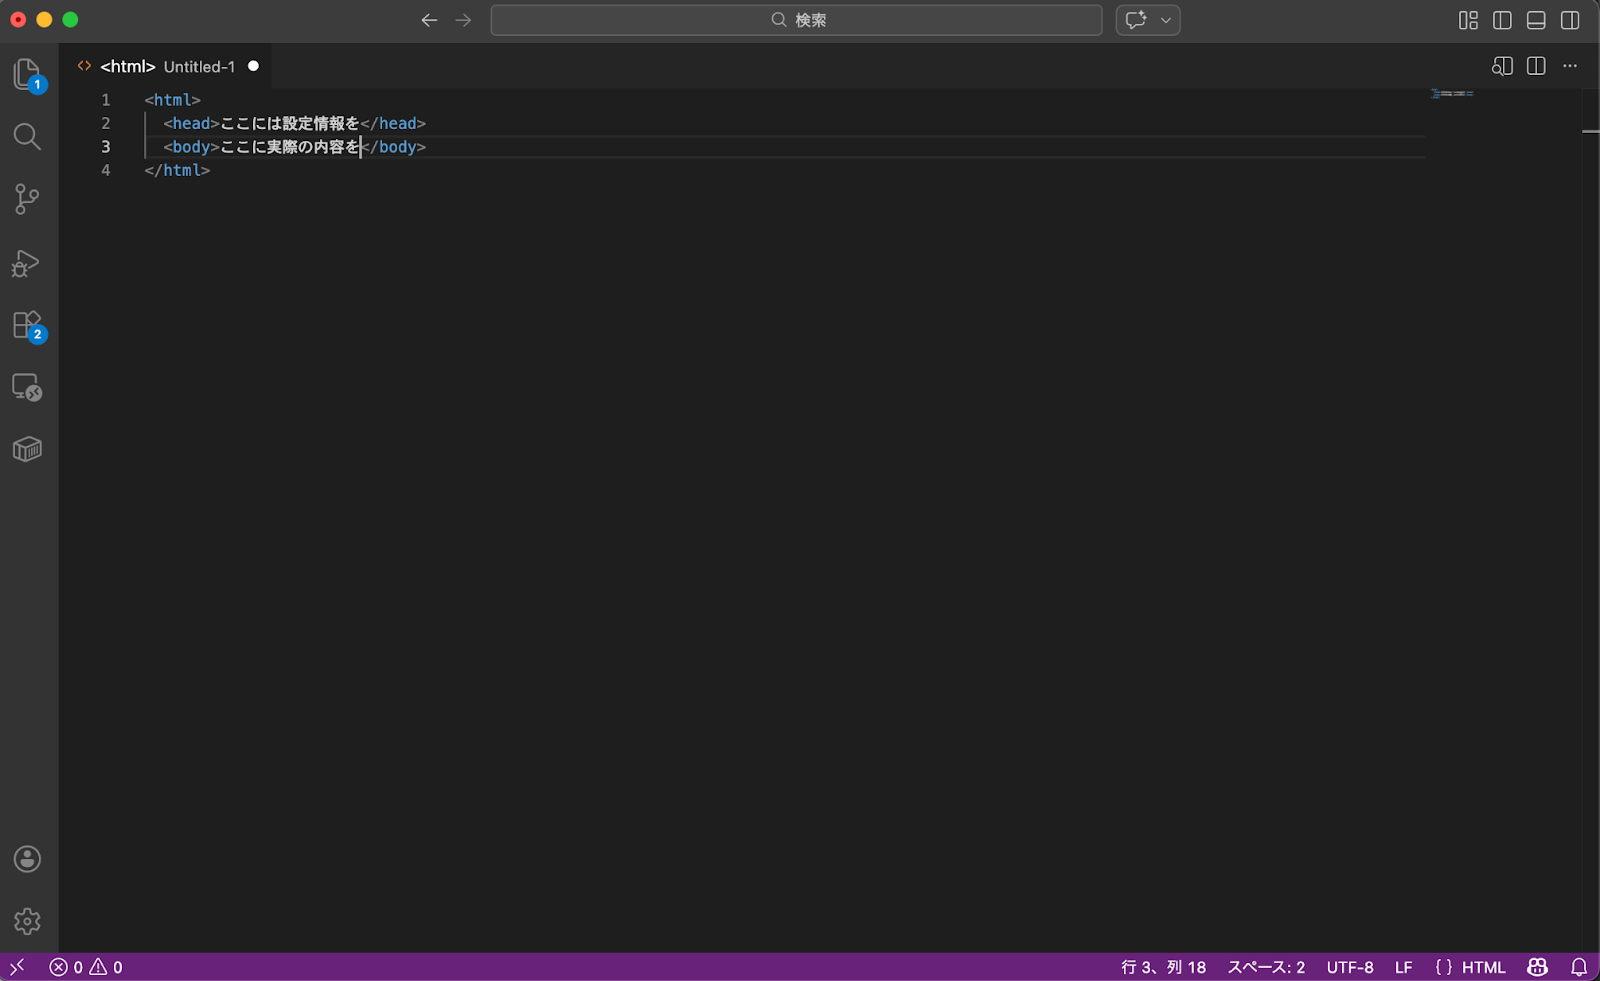This screenshot has height=981, width=1600.
Task: Open the Search view in the activity bar
Action: tap(27, 137)
